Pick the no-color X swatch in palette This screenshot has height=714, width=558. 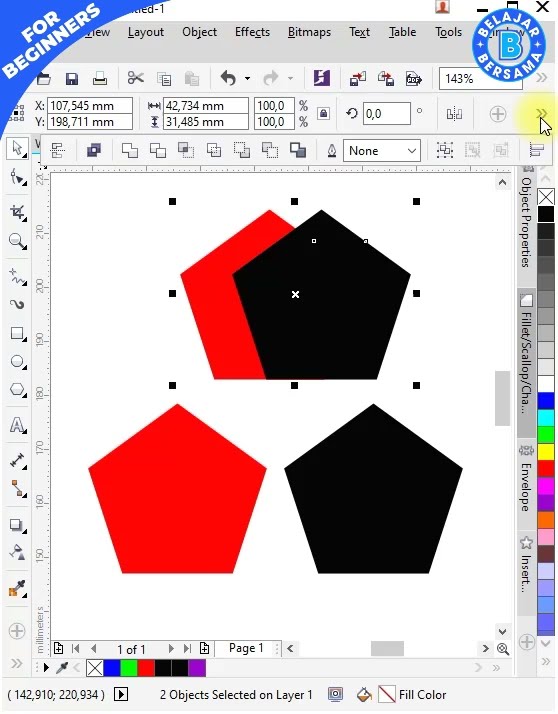[x=546, y=197]
